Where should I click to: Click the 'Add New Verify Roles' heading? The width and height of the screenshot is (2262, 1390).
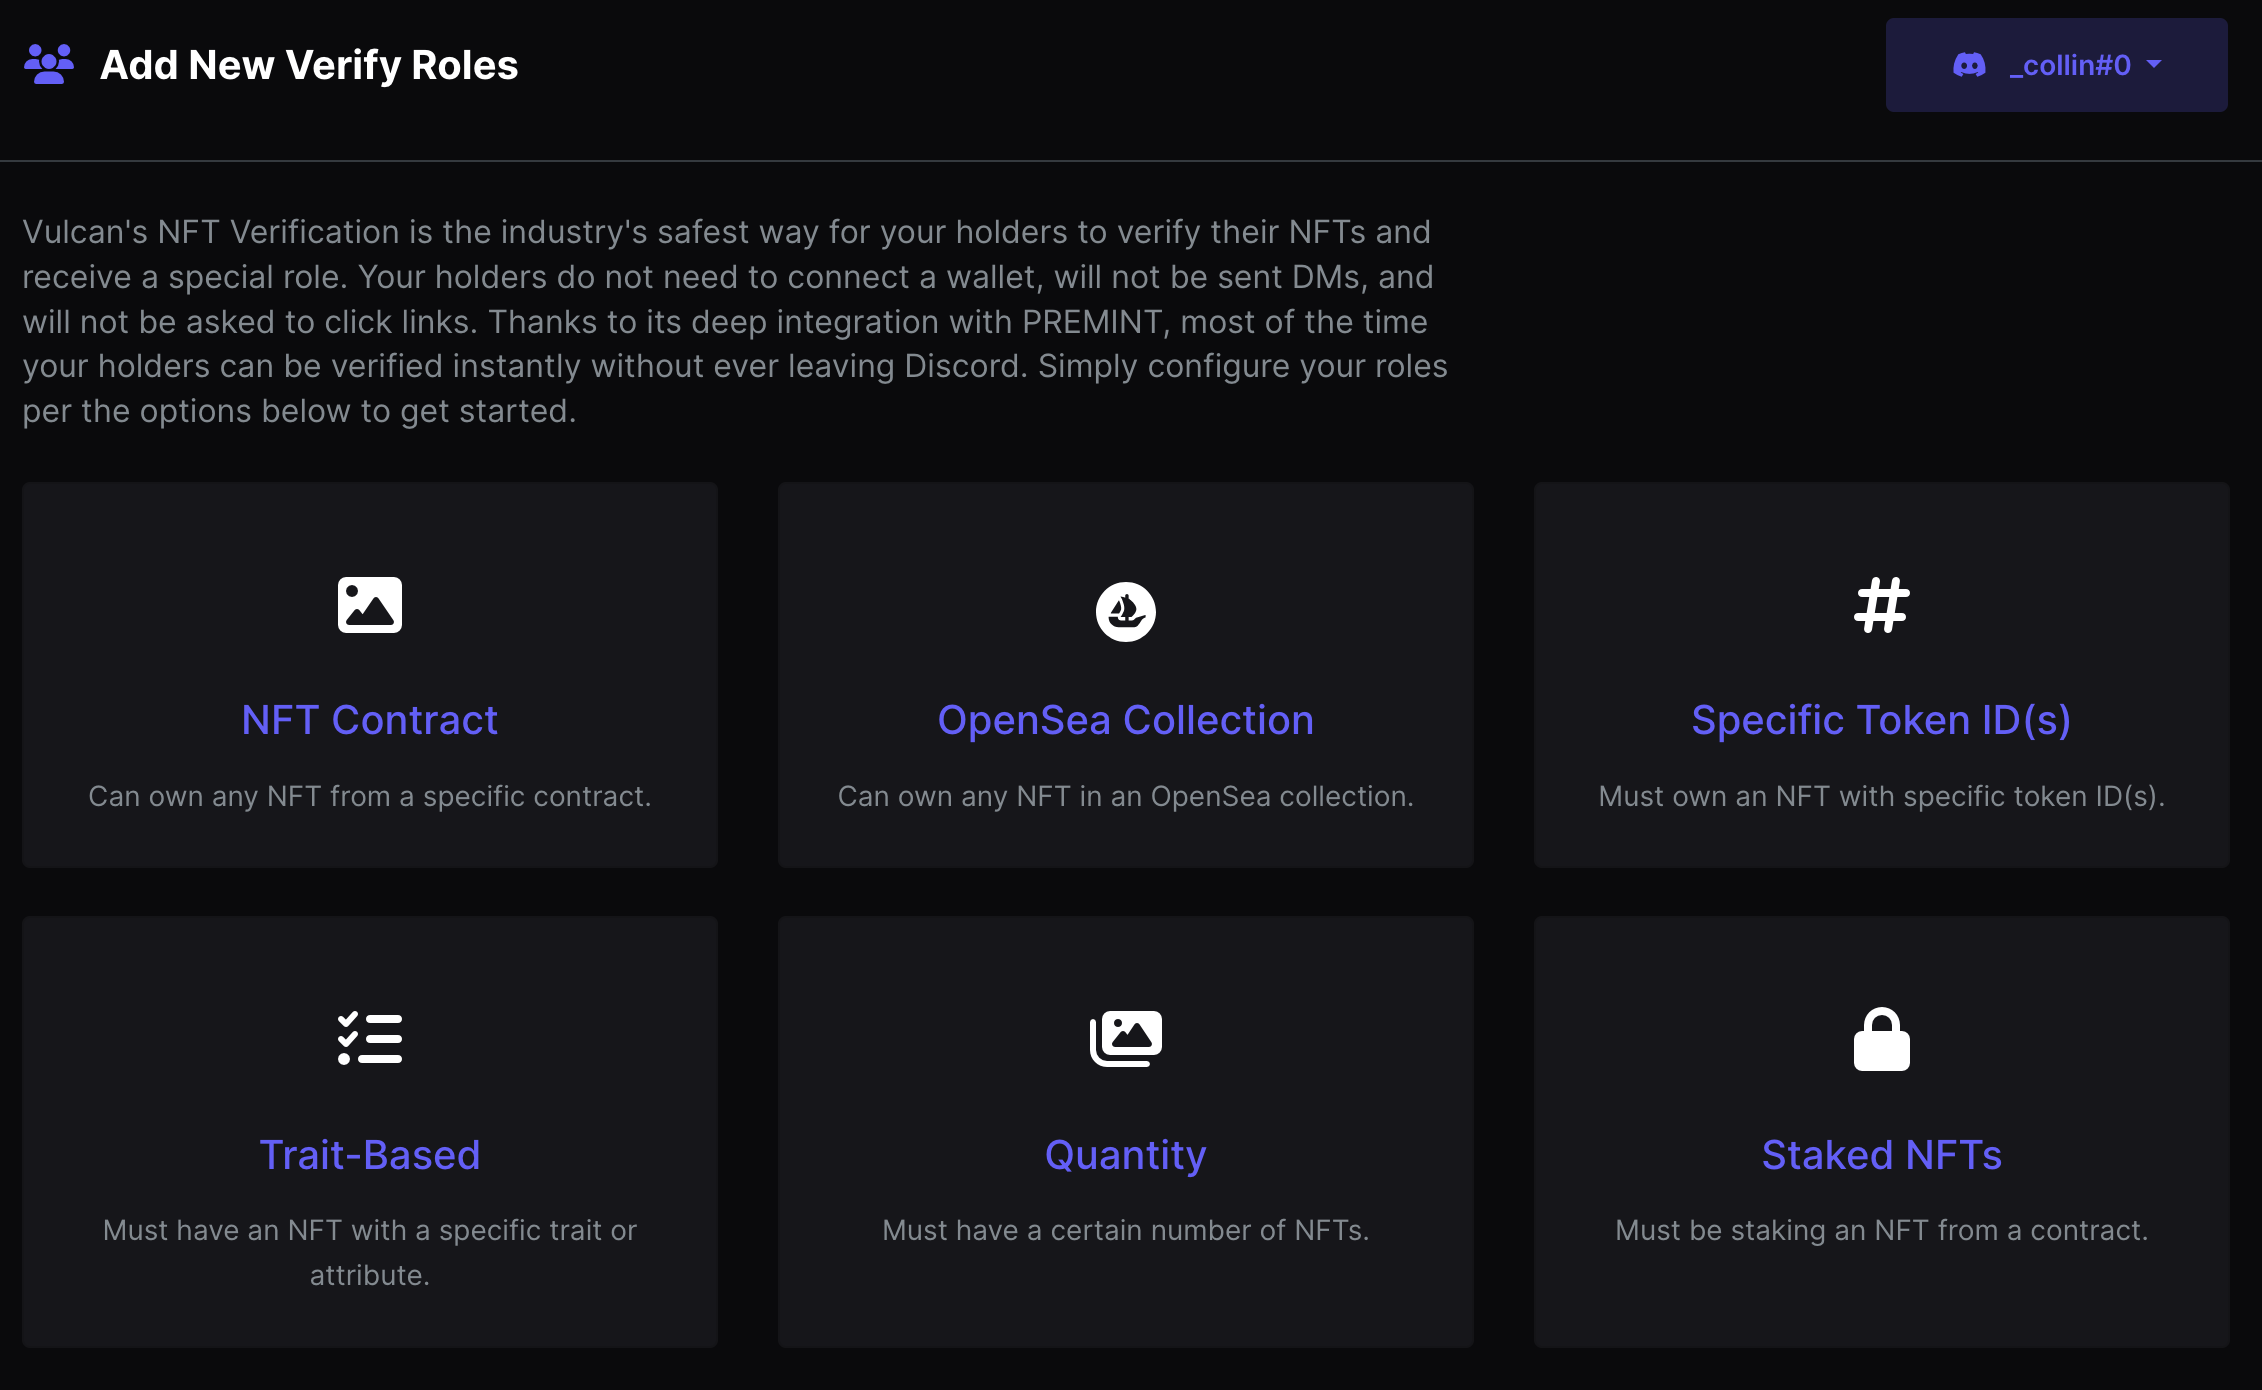pos(309,65)
